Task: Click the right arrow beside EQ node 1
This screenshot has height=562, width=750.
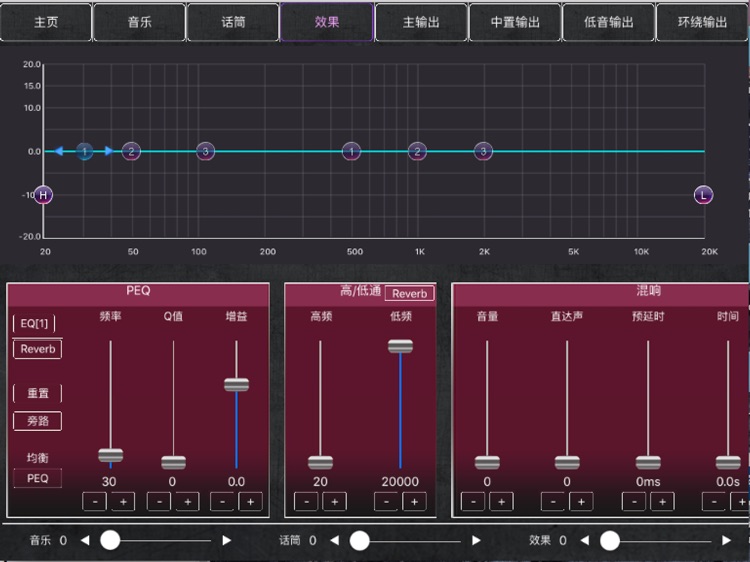Action: pyautogui.click(x=109, y=151)
